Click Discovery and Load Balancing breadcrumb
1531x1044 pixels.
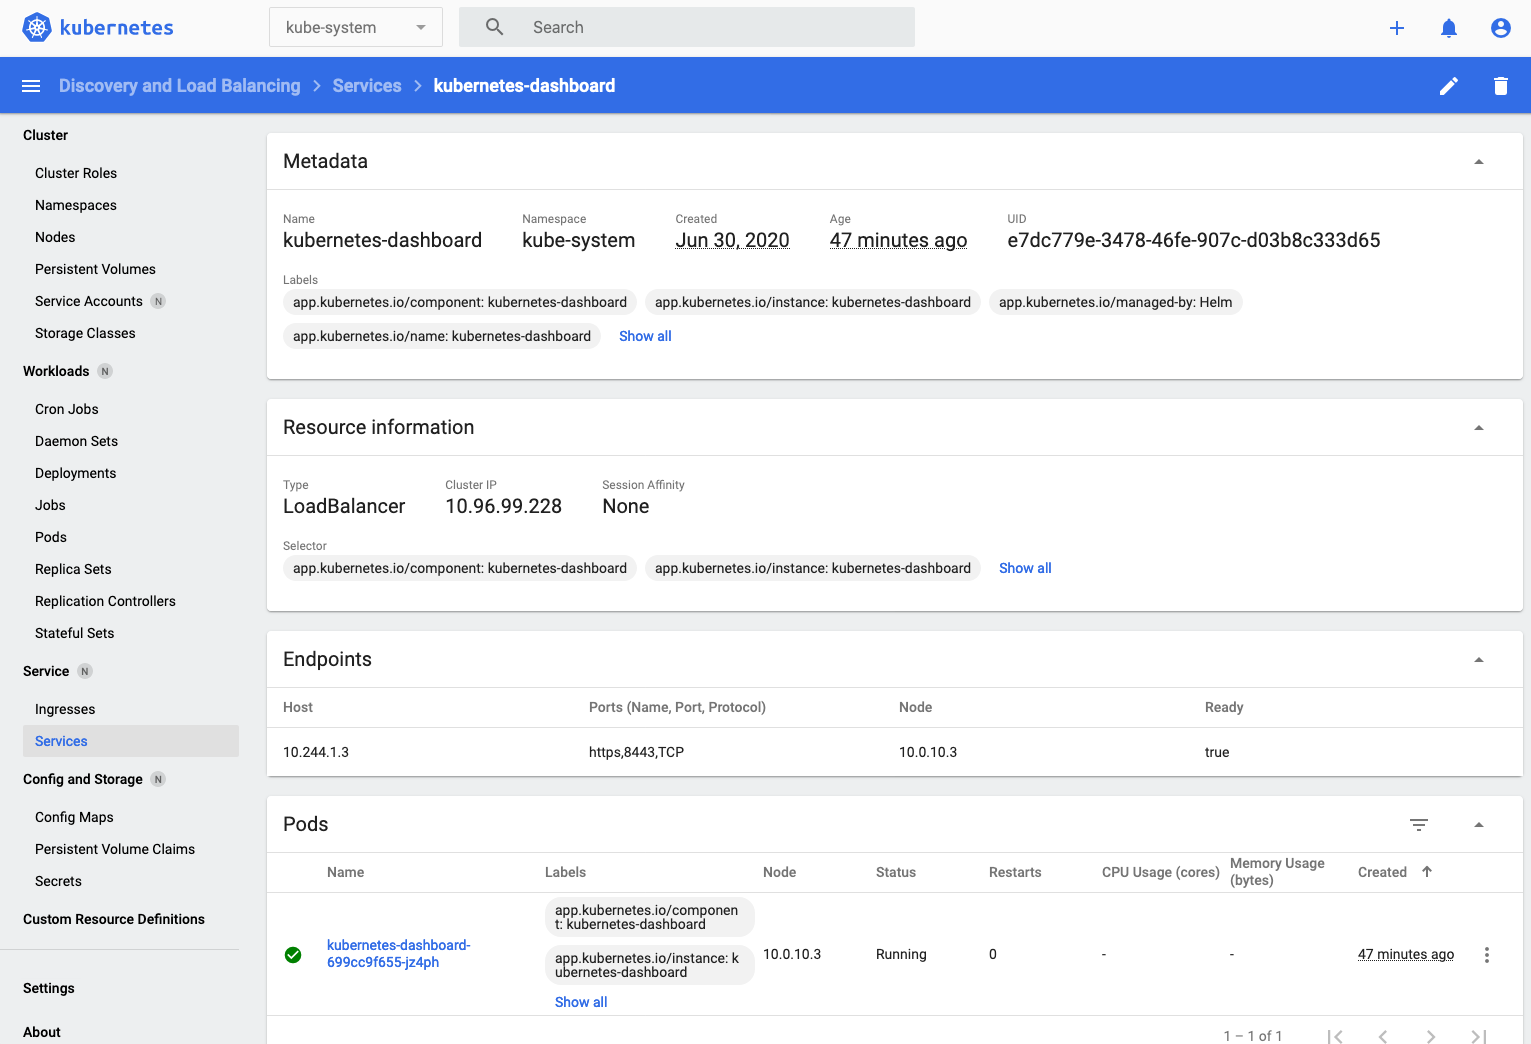click(180, 86)
